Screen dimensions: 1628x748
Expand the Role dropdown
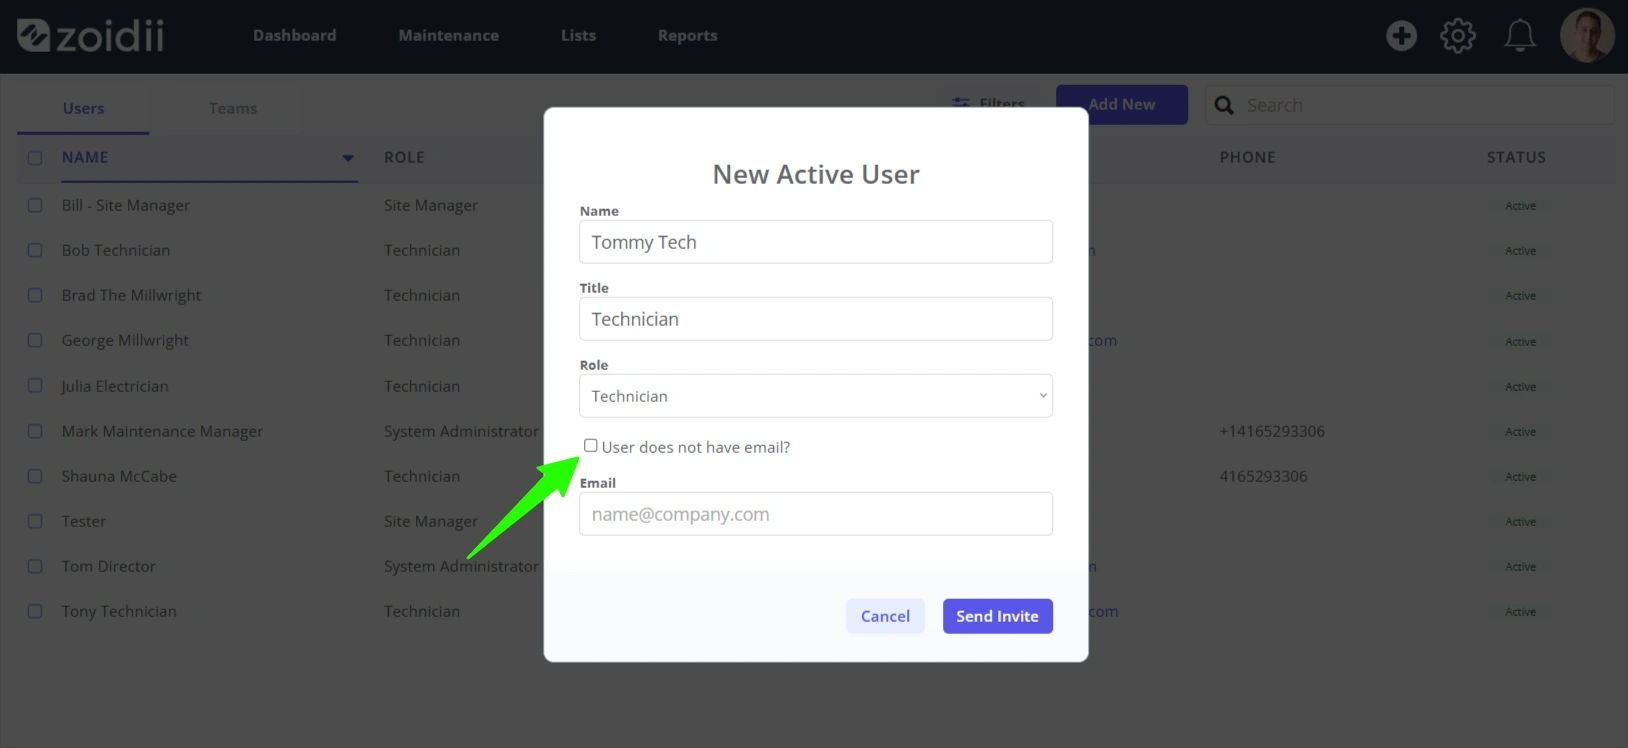tap(816, 396)
